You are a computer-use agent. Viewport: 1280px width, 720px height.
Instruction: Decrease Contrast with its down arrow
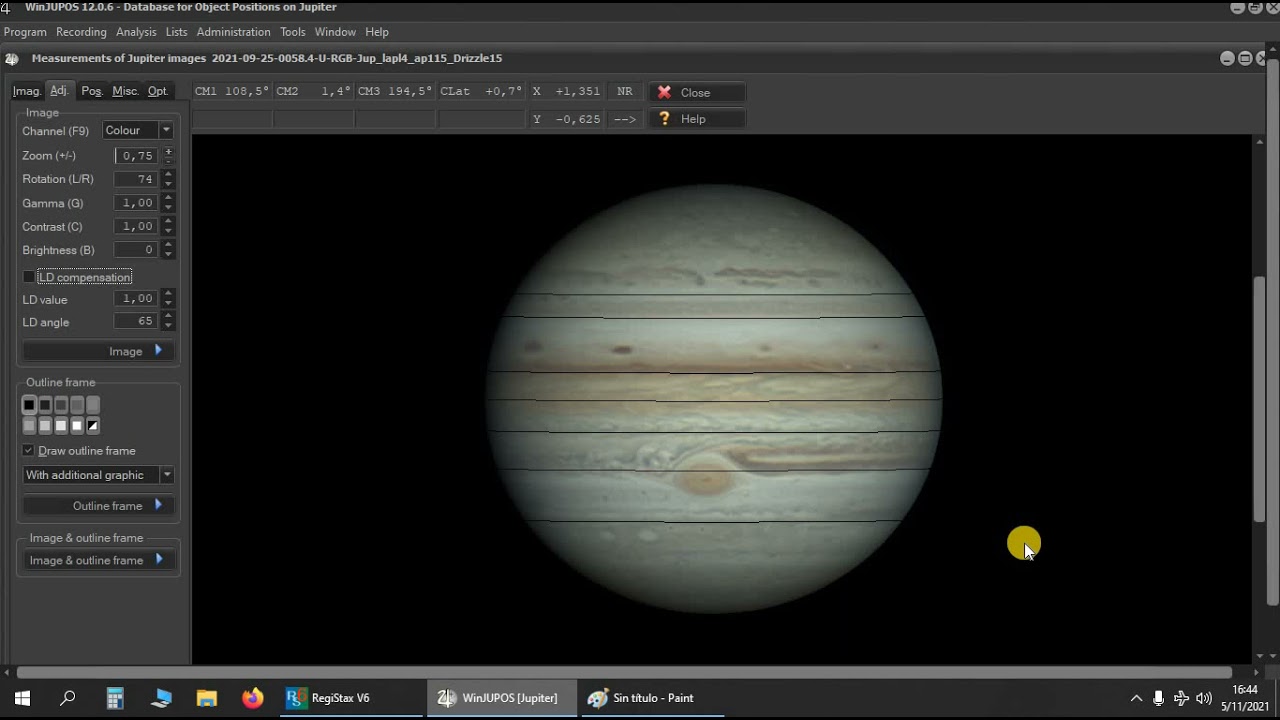[x=168, y=231]
